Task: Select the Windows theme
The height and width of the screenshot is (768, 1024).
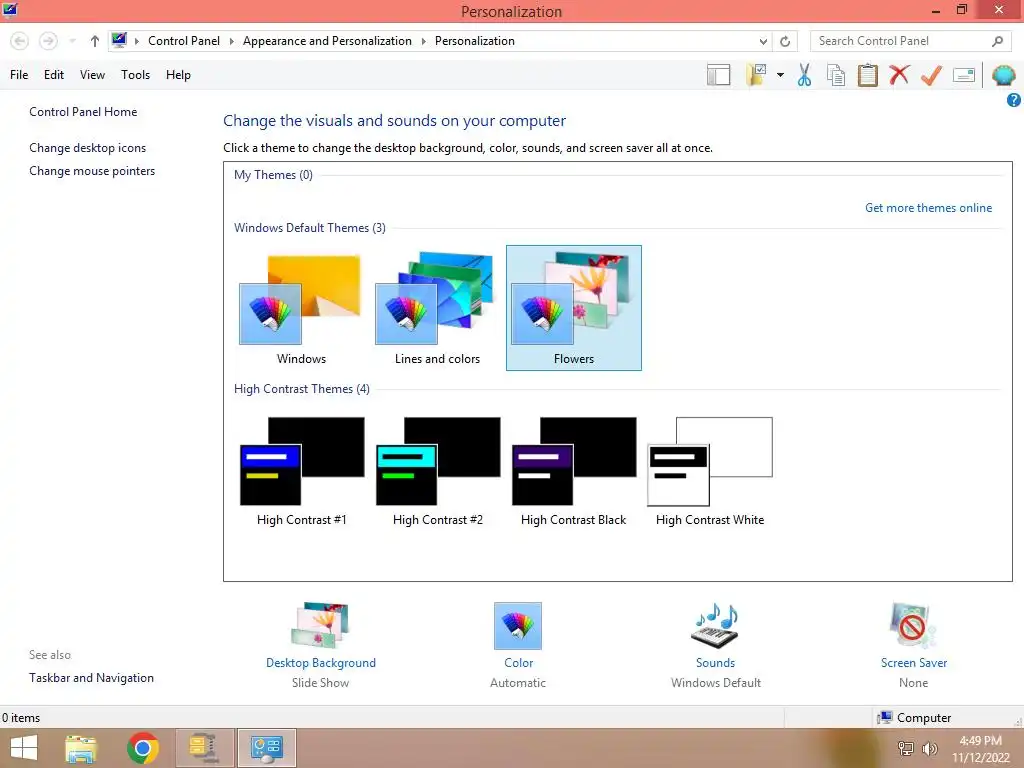Action: pyautogui.click(x=301, y=308)
